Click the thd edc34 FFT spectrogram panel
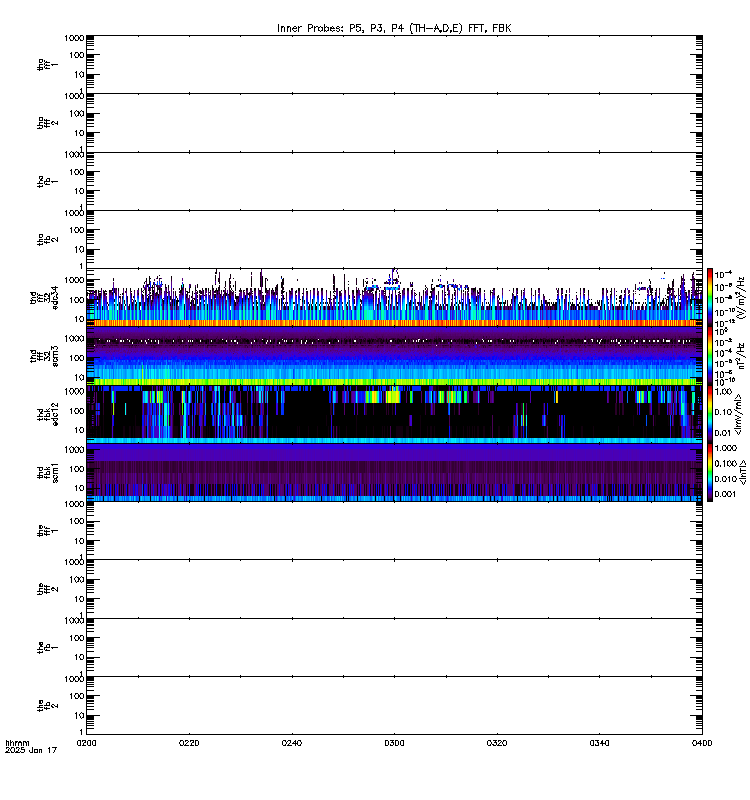This screenshot has height=800, width=750. click(394, 297)
